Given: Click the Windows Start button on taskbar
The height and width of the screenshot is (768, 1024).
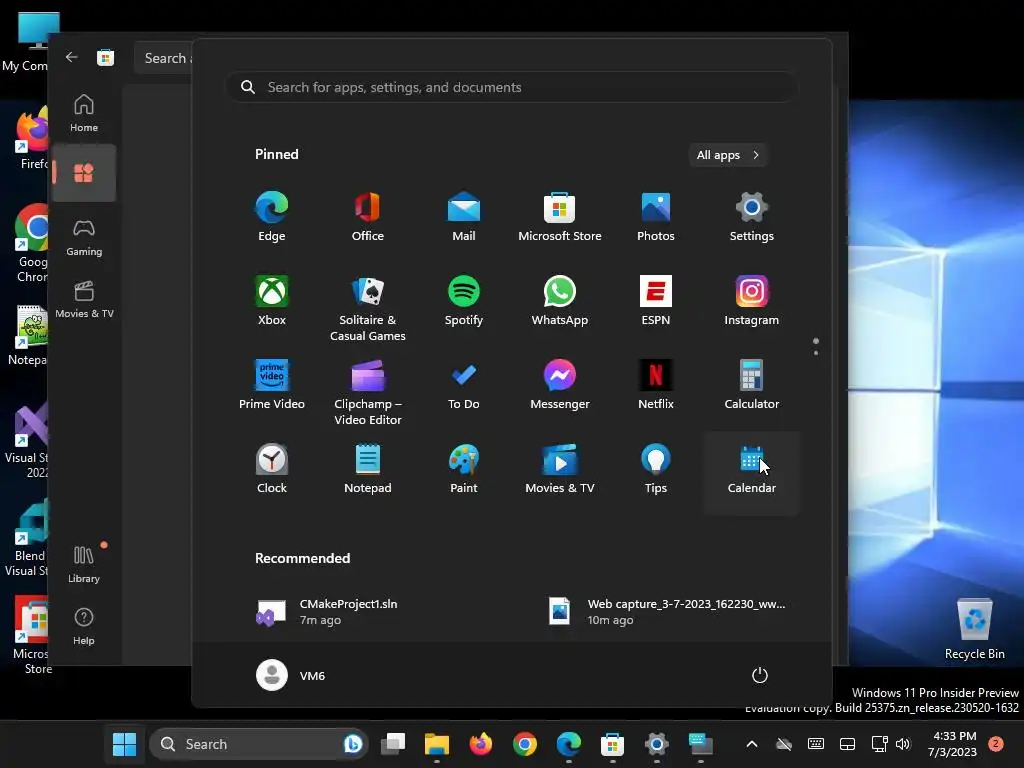Looking at the screenshot, I should coord(124,744).
